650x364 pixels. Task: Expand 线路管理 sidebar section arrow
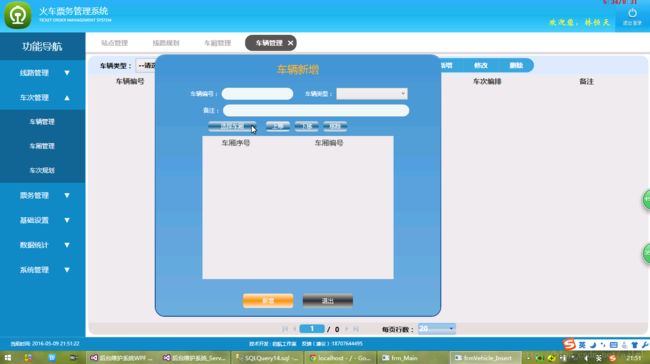pyautogui.click(x=67, y=73)
